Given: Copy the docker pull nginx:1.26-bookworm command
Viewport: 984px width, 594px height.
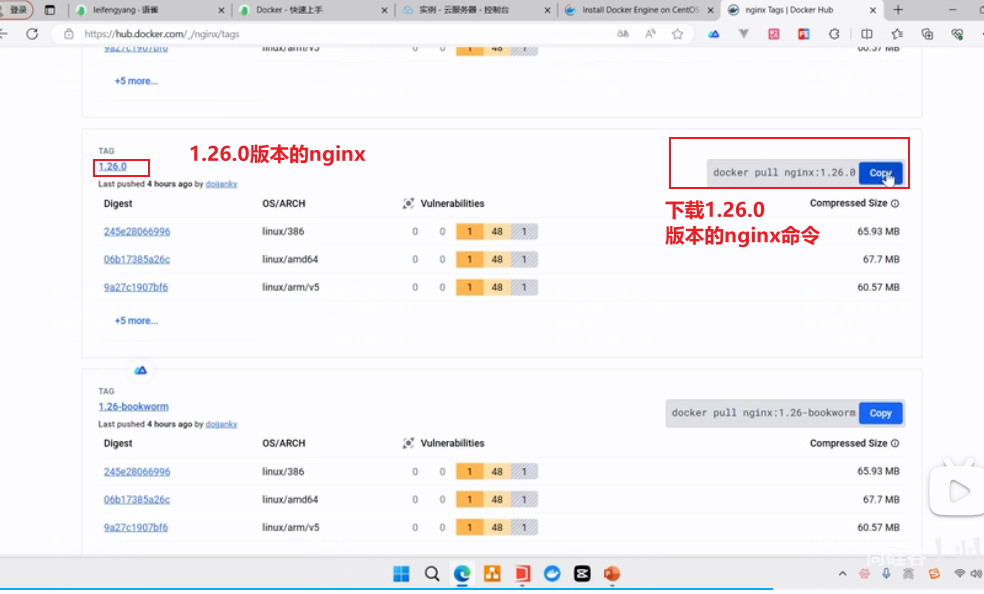Looking at the screenshot, I should tap(880, 413).
